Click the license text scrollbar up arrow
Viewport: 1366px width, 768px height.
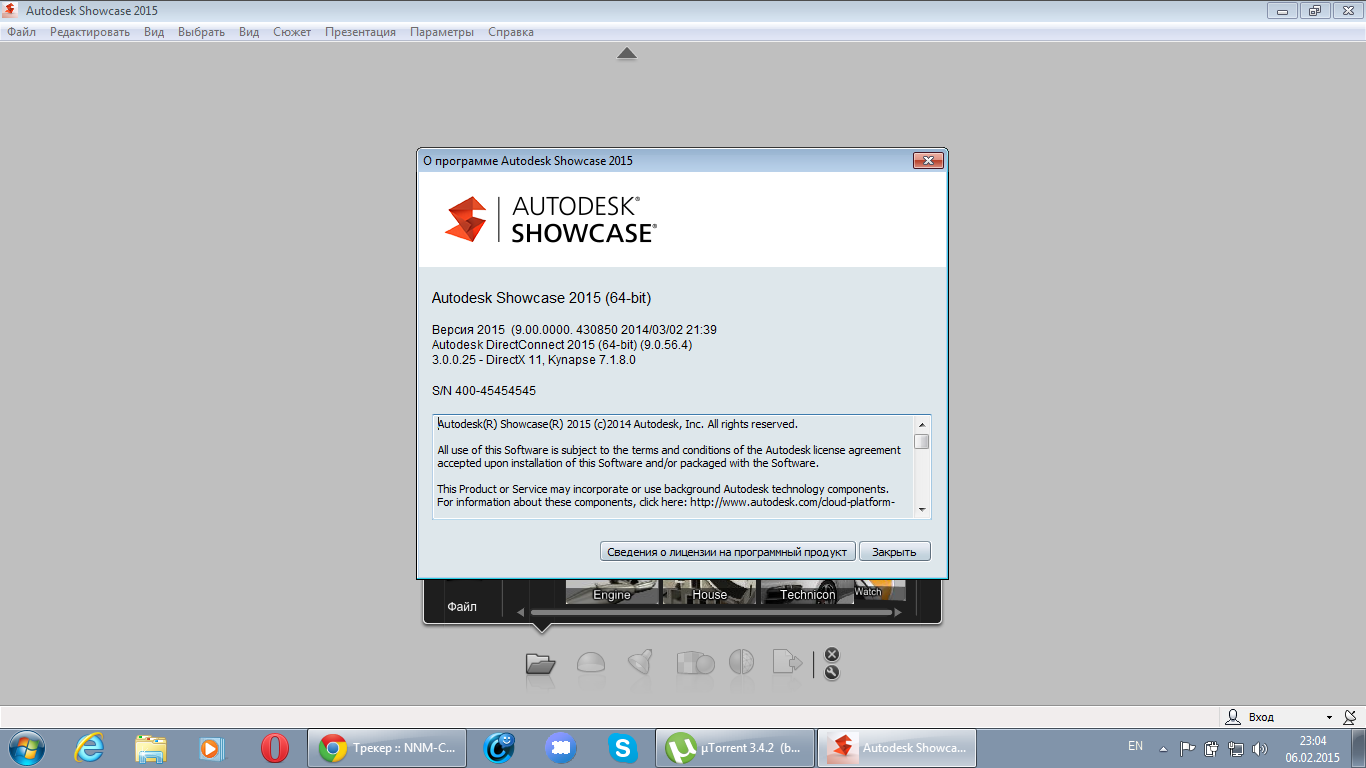(922, 424)
